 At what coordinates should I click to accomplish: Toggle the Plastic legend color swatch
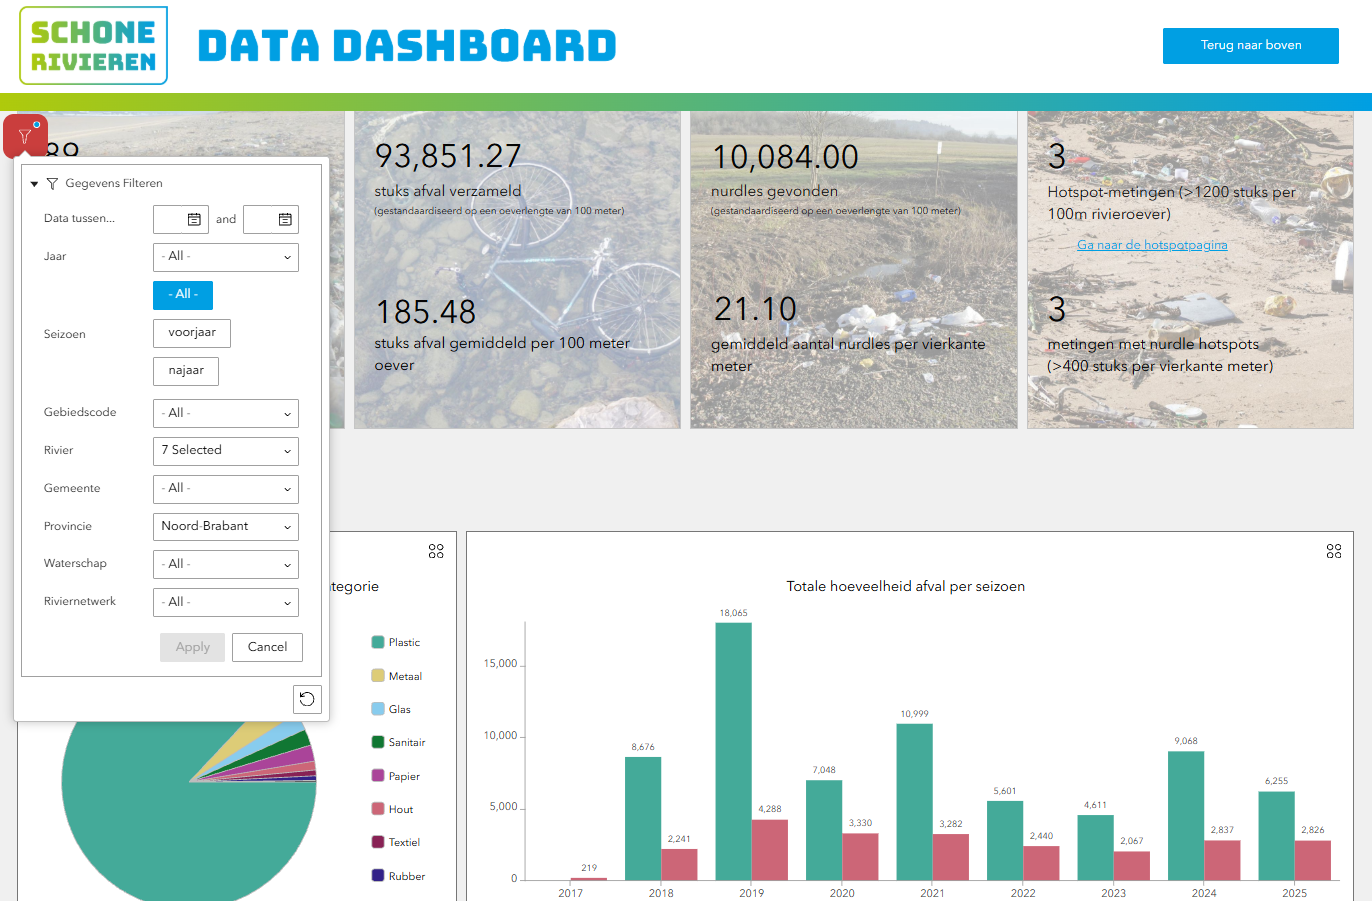[378, 642]
